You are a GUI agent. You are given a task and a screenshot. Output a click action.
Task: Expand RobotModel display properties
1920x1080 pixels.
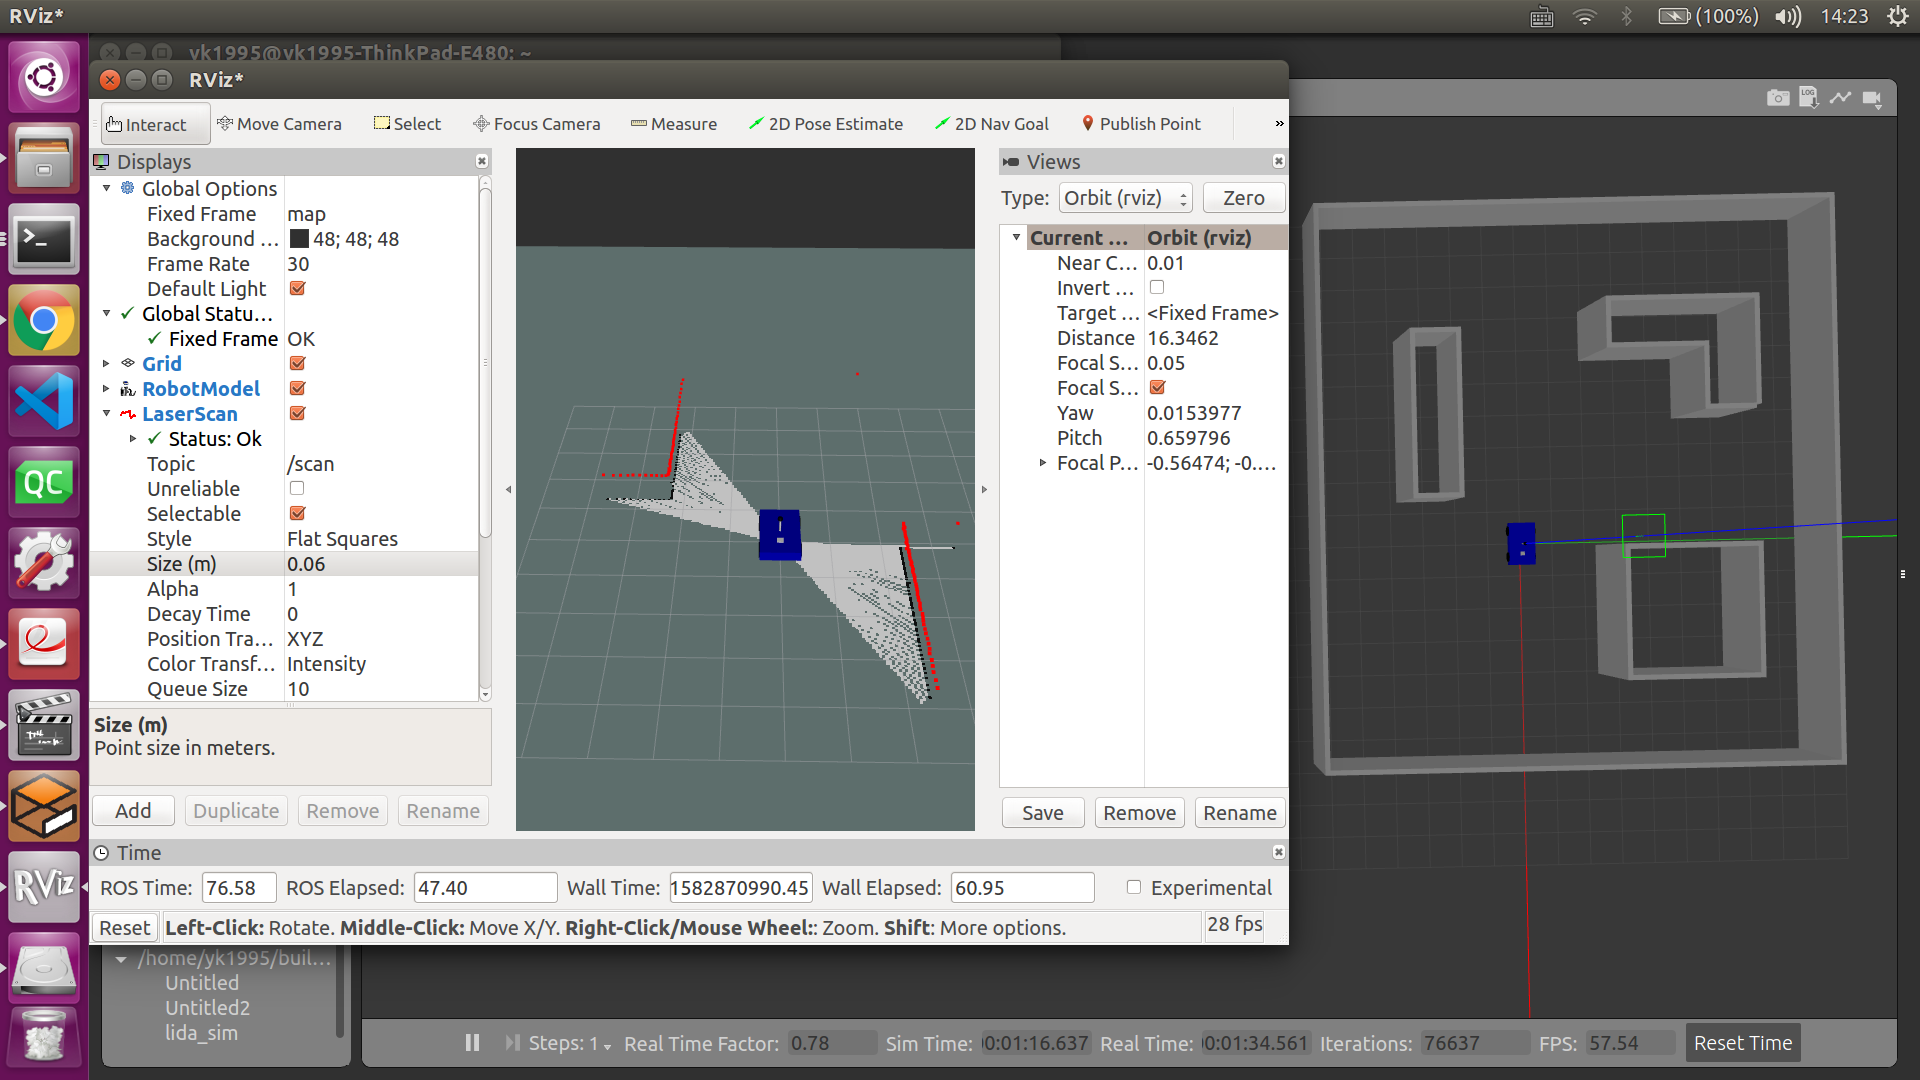point(107,389)
